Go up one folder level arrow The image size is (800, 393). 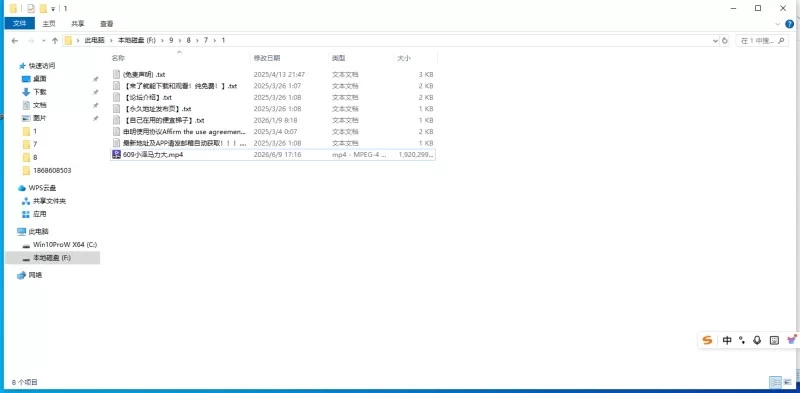click(x=55, y=40)
